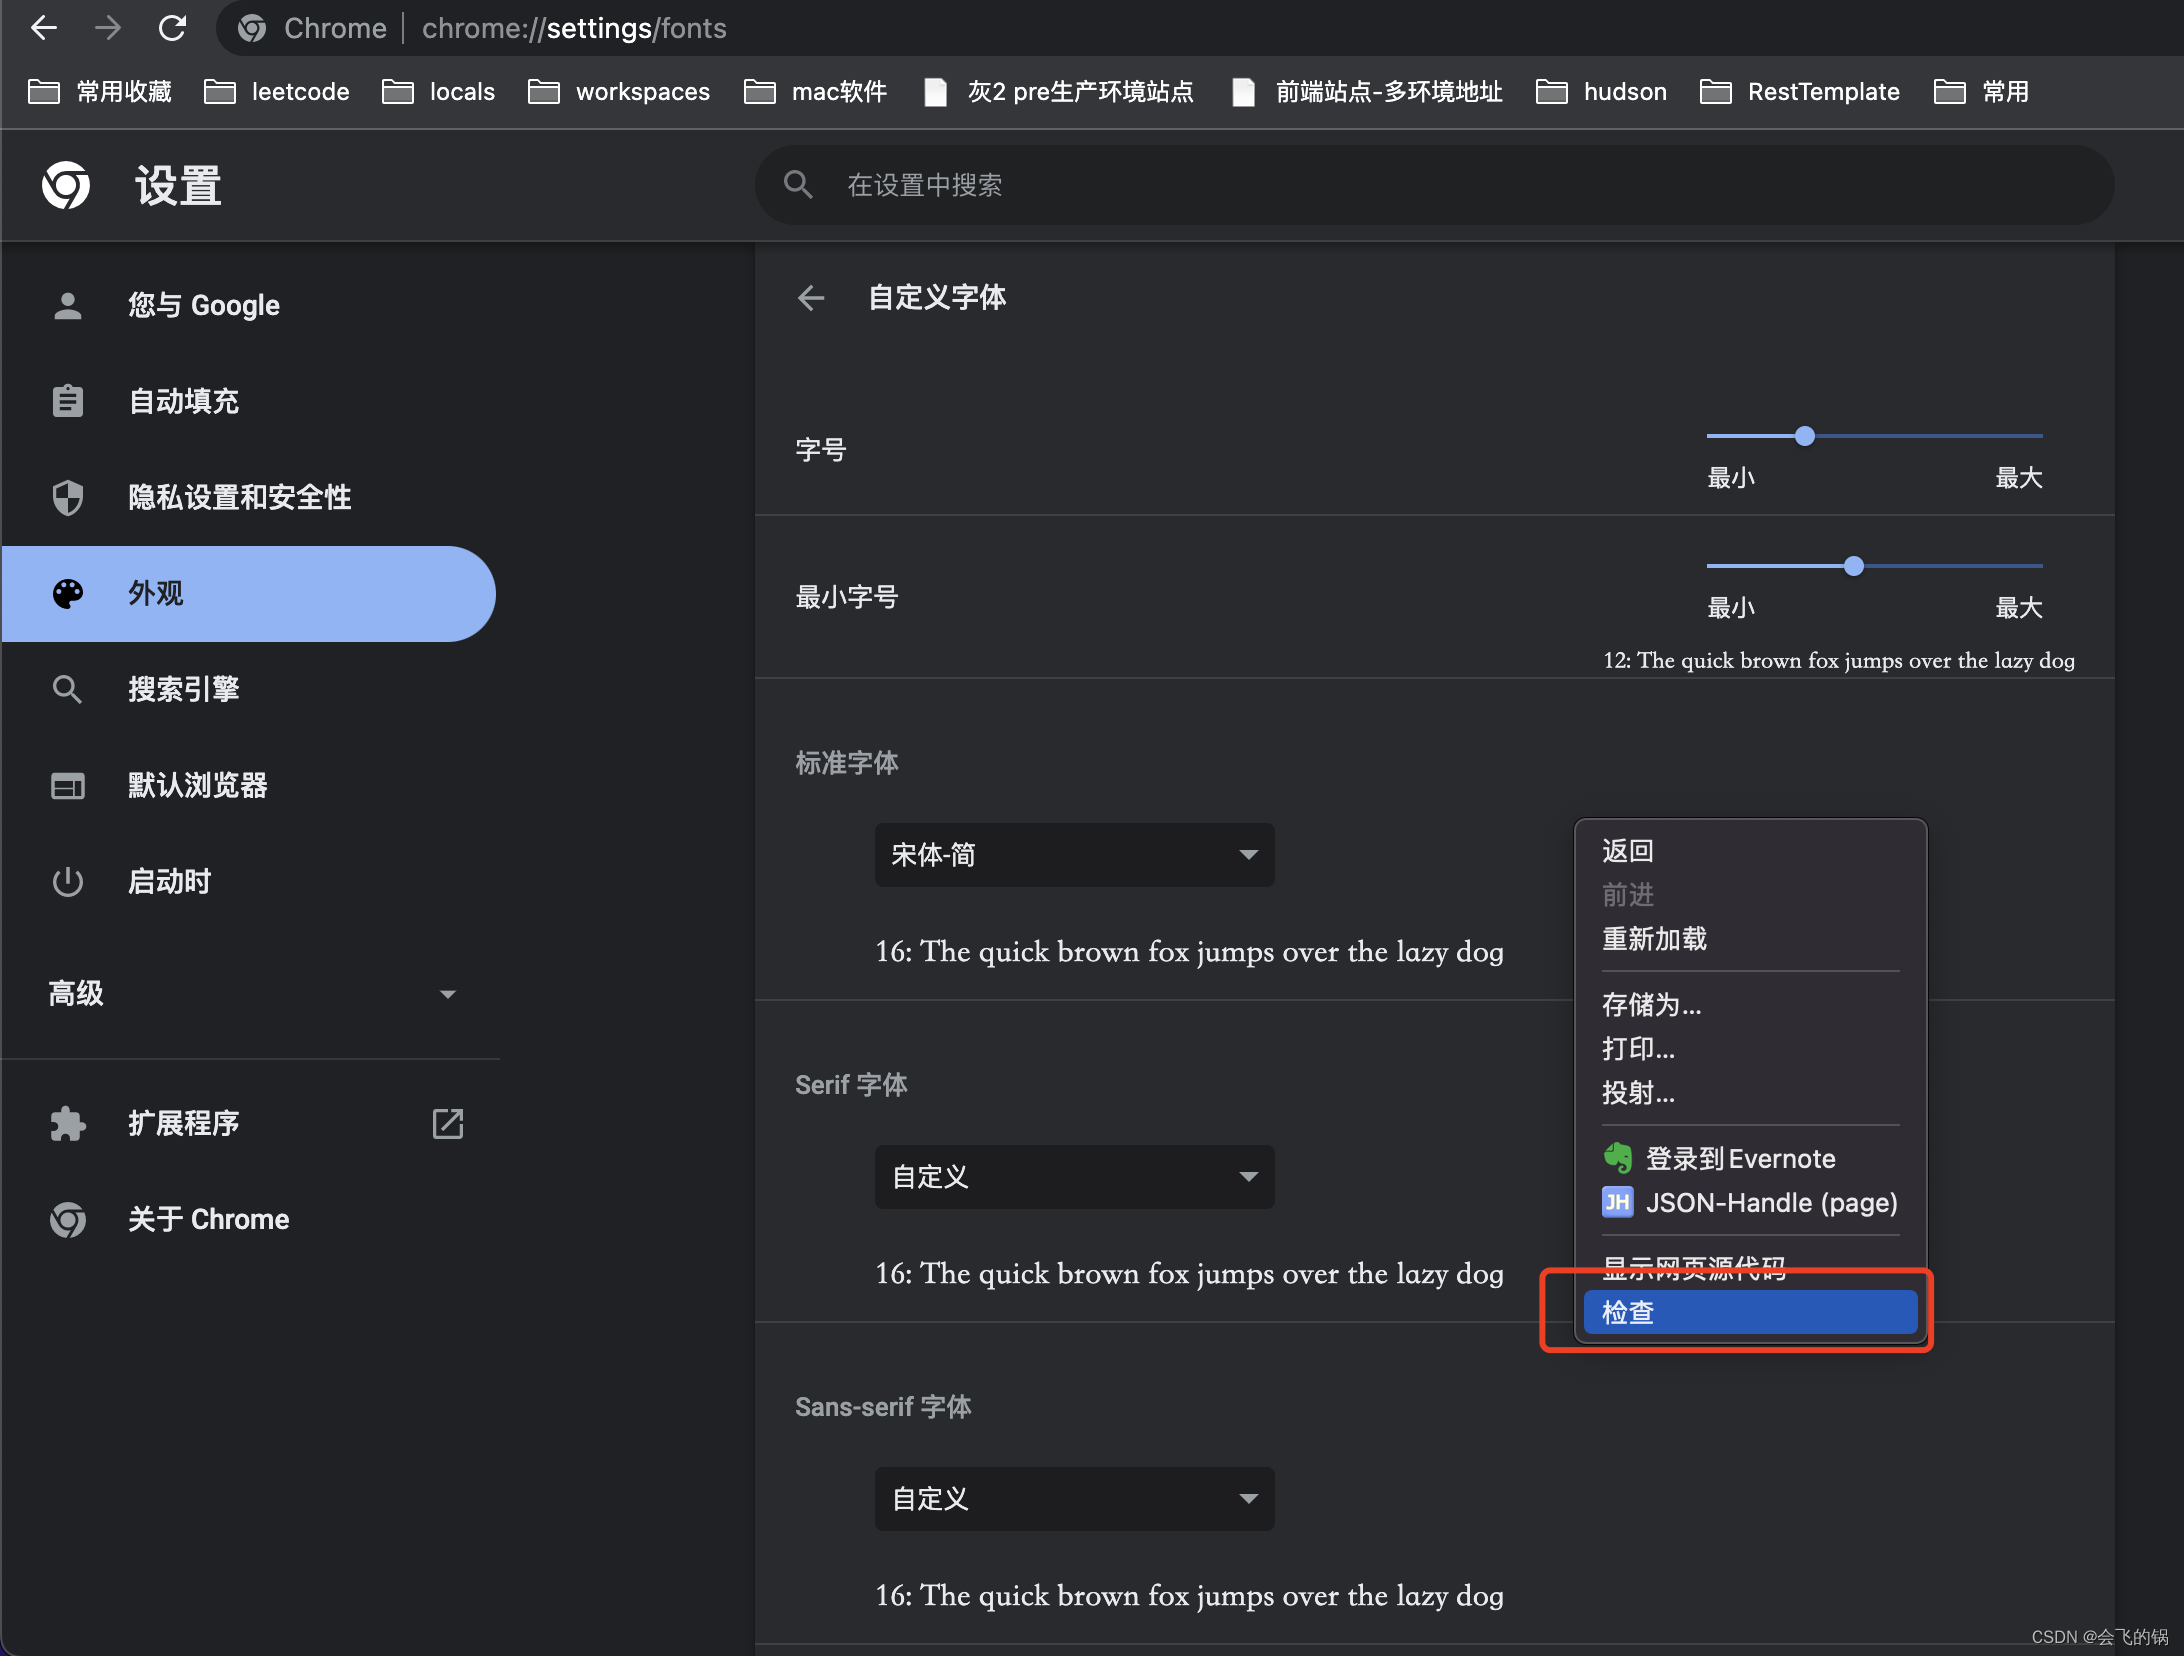Click 重新加载 in the context menu
2184x1656 pixels.
1654,939
